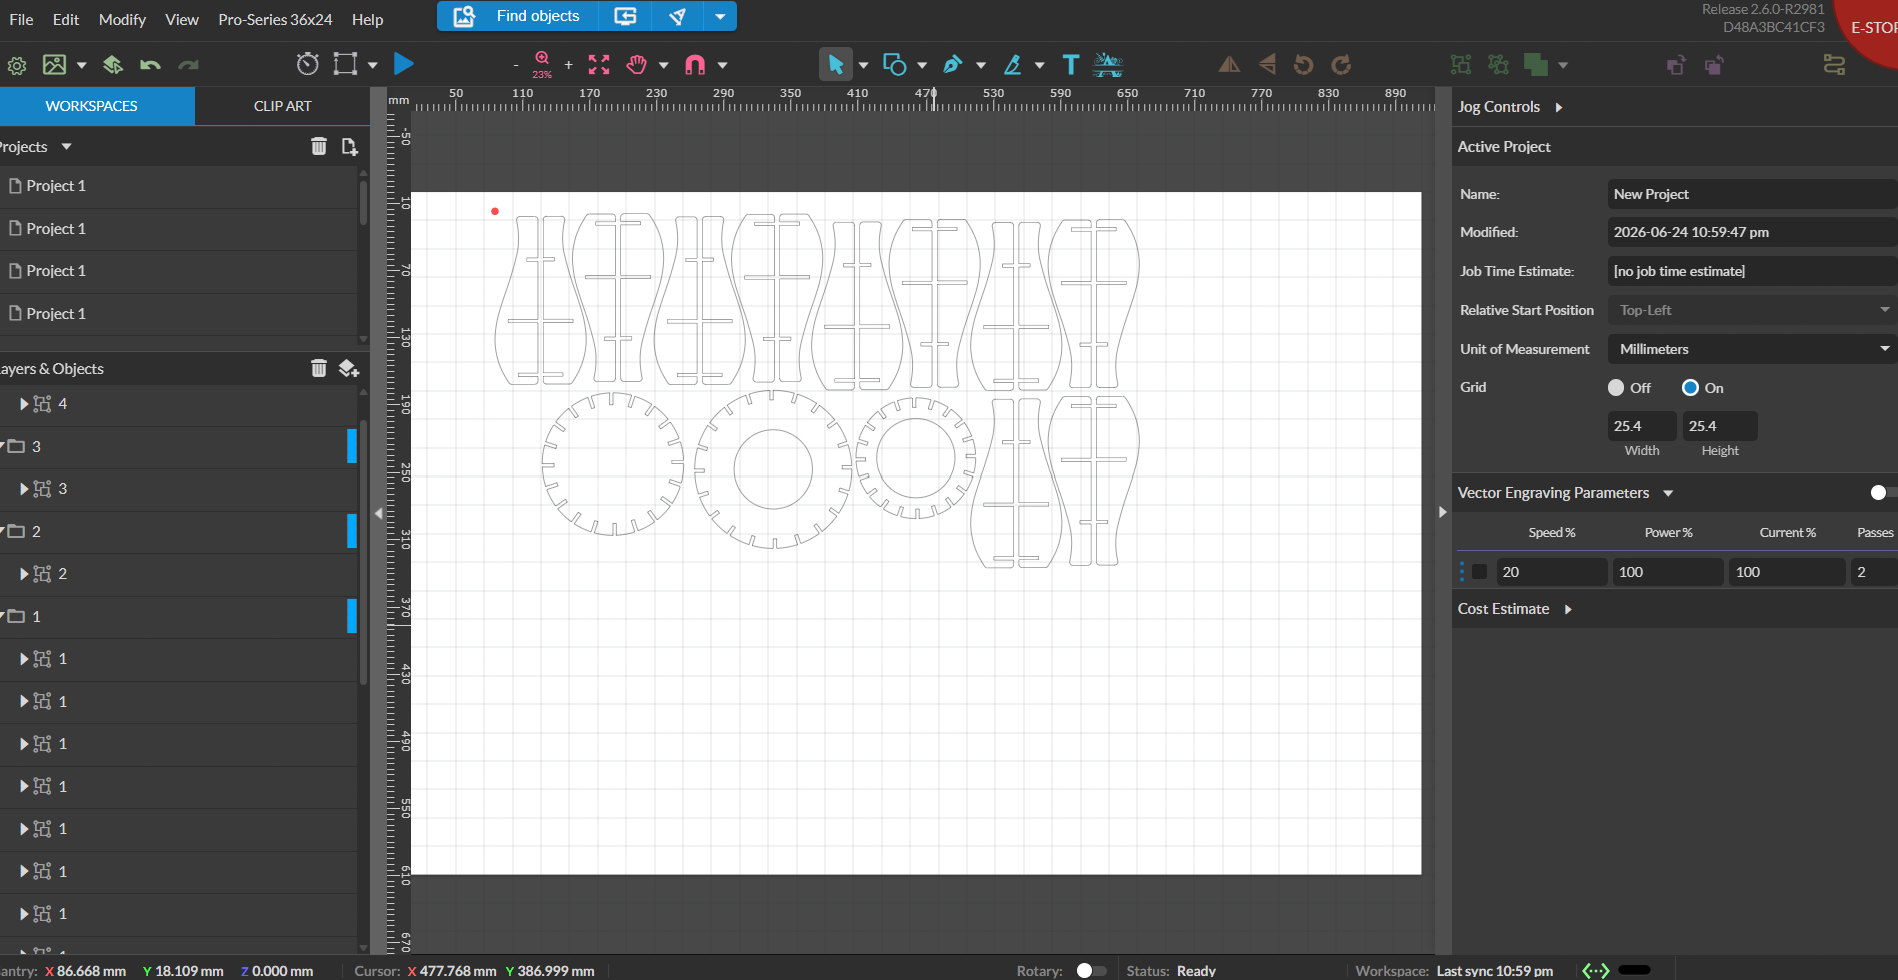Toggle the blue marker on layer 3 folder
Image resolution: width=1898 pixels, height=980 pixels.
pos(352,446)
